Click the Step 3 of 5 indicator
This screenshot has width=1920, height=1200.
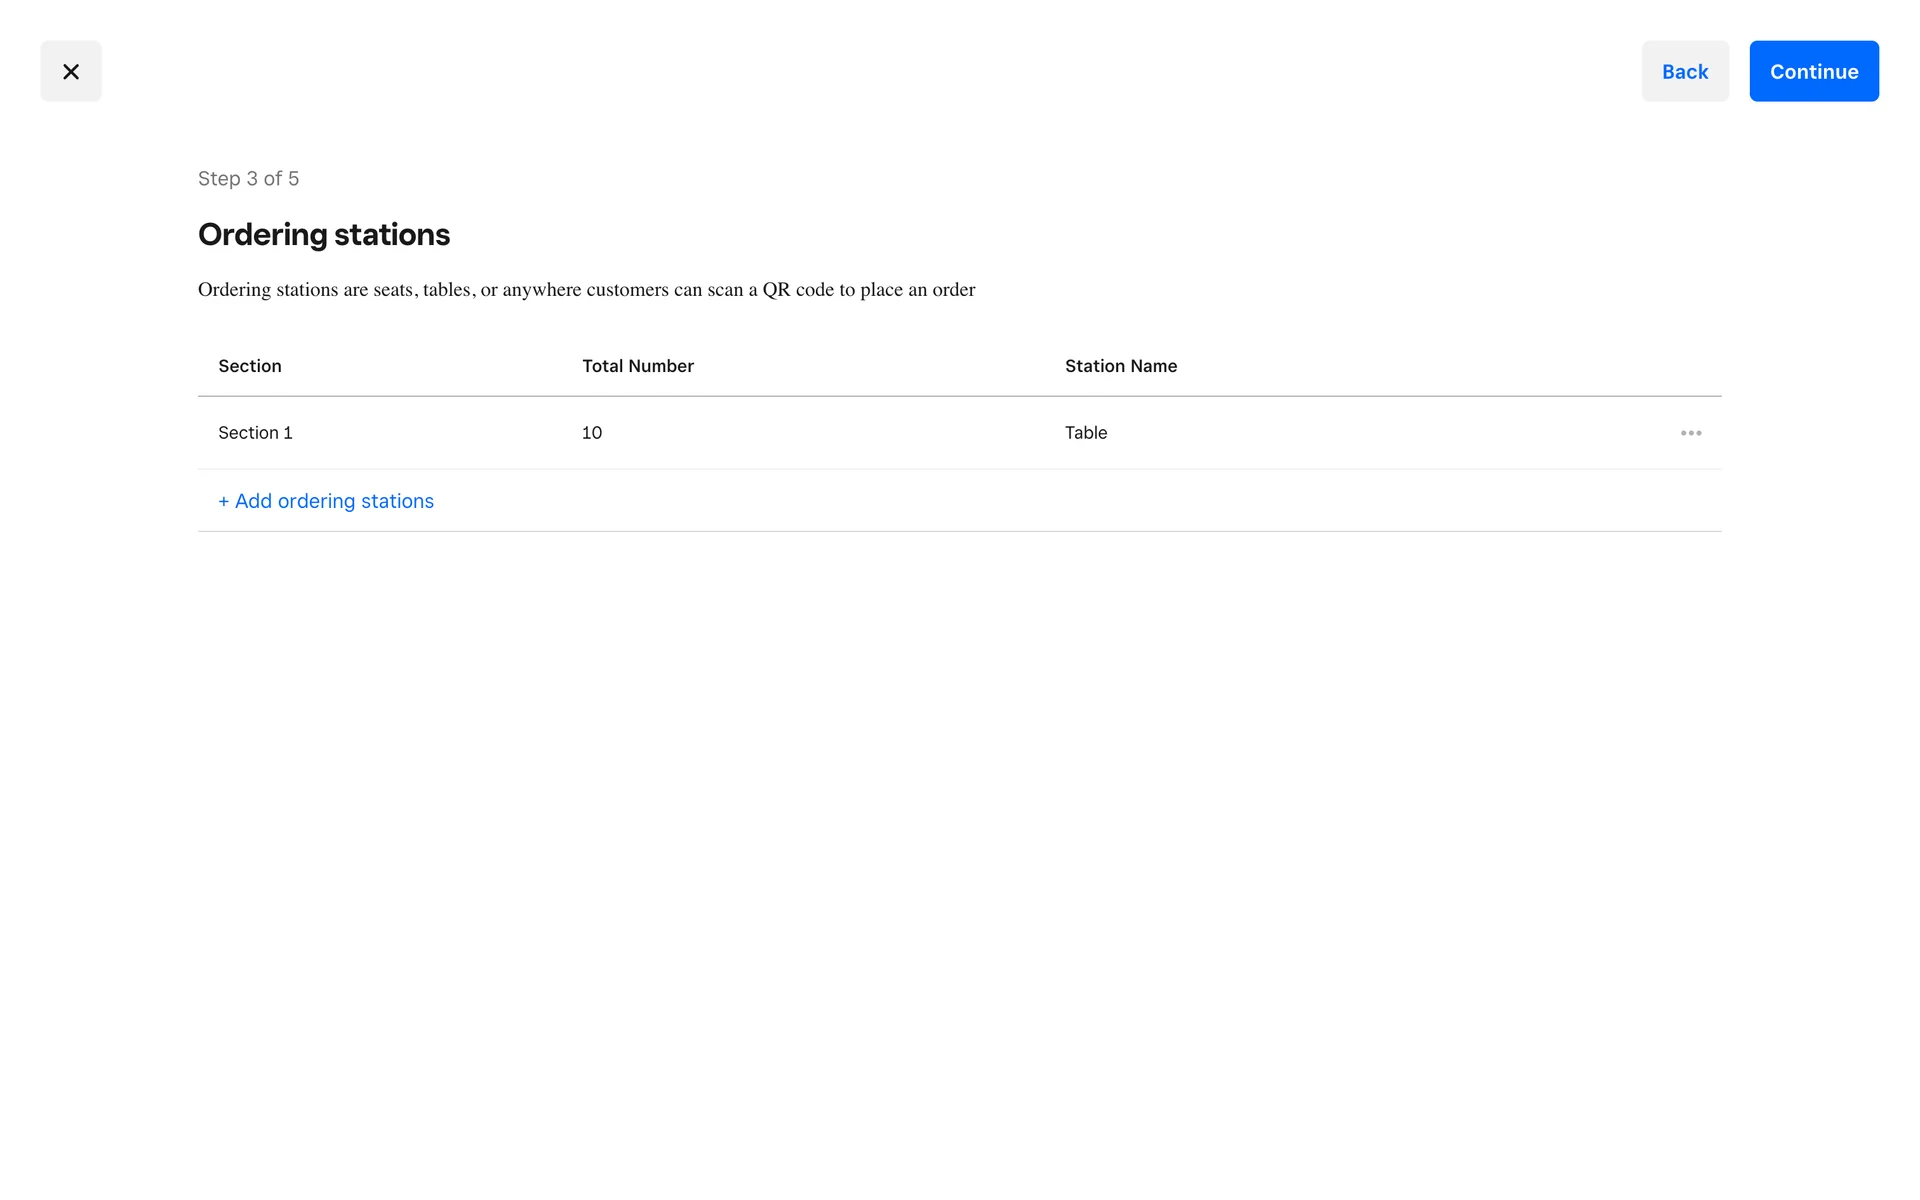249,179
